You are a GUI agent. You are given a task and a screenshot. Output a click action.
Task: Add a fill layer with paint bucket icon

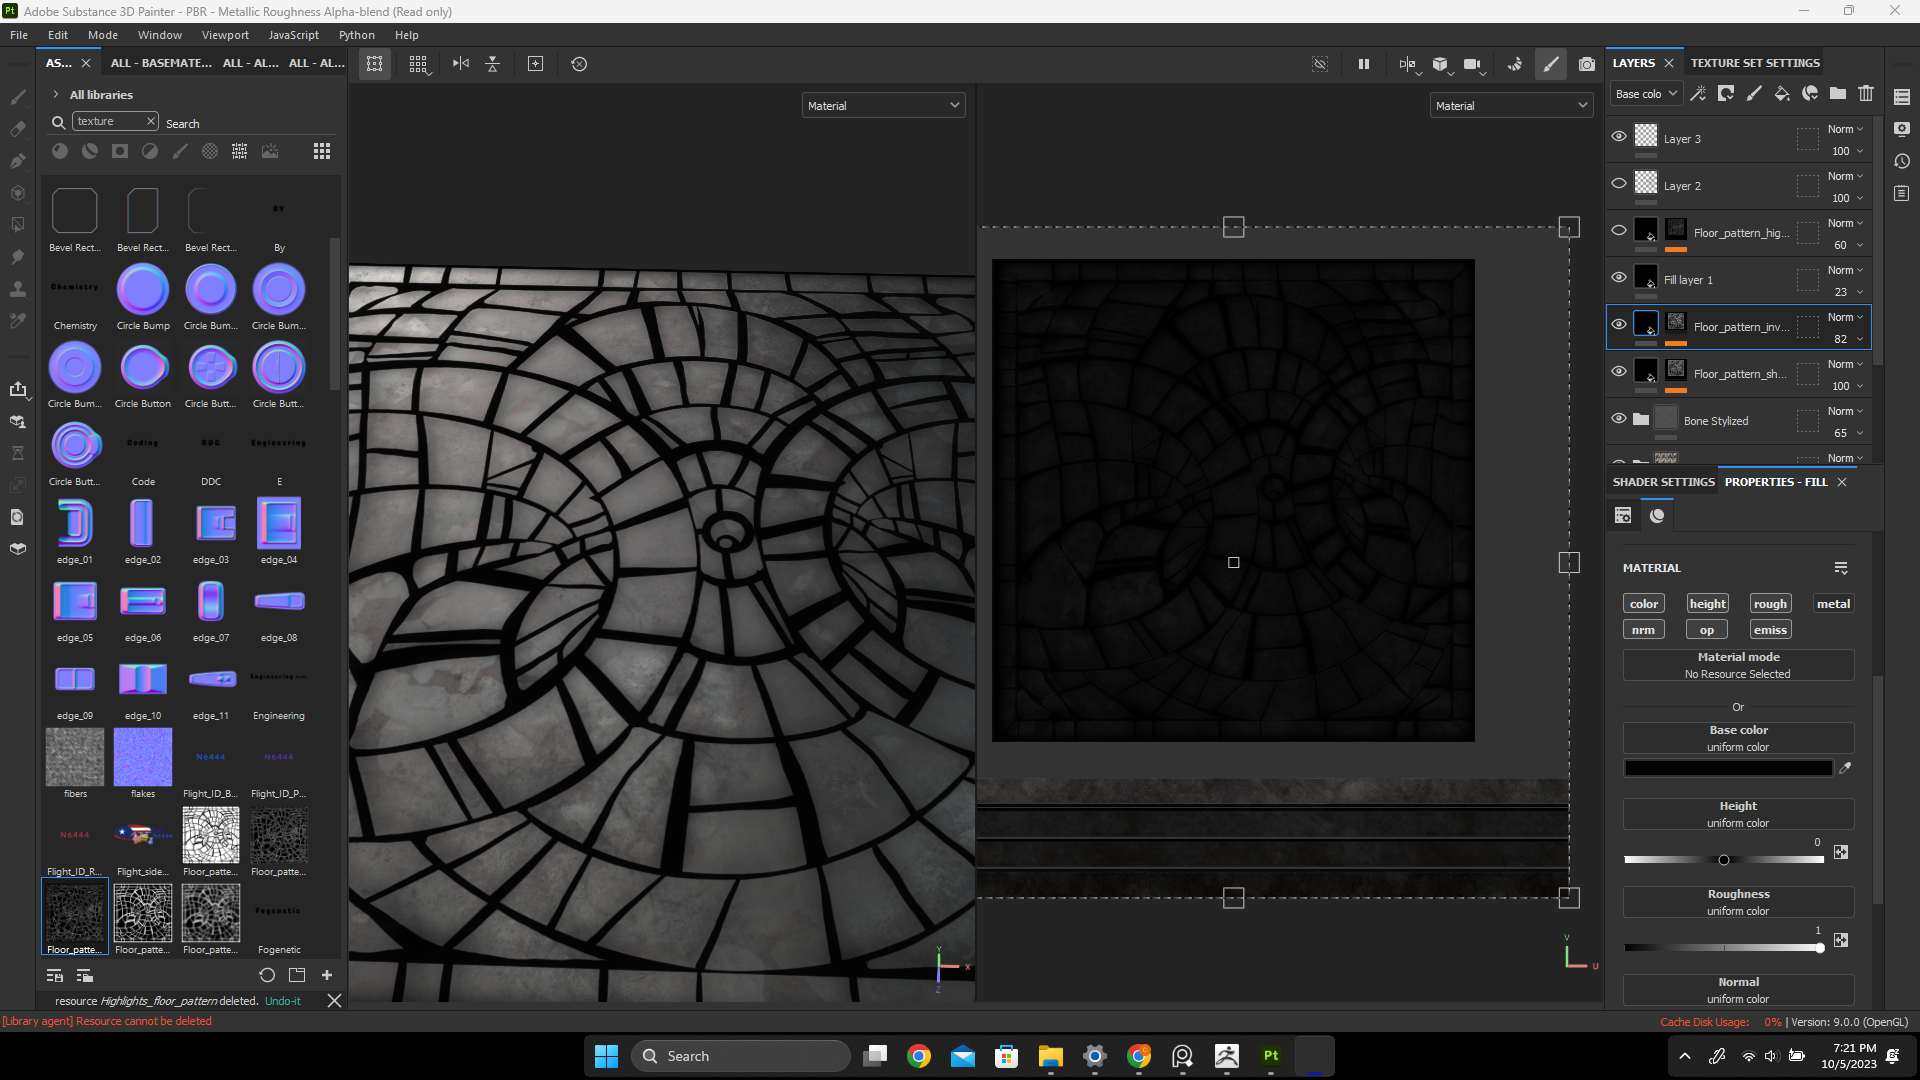pyautogui.click(x=1782, y=93)
